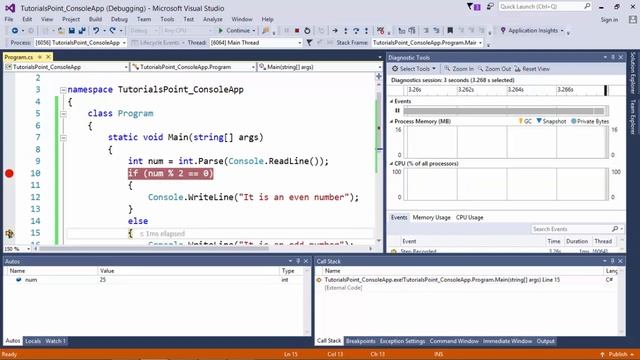Click Show Next Statement arrow icon
The height and width of the screenshot is (360, 640).
pos(335,31)
